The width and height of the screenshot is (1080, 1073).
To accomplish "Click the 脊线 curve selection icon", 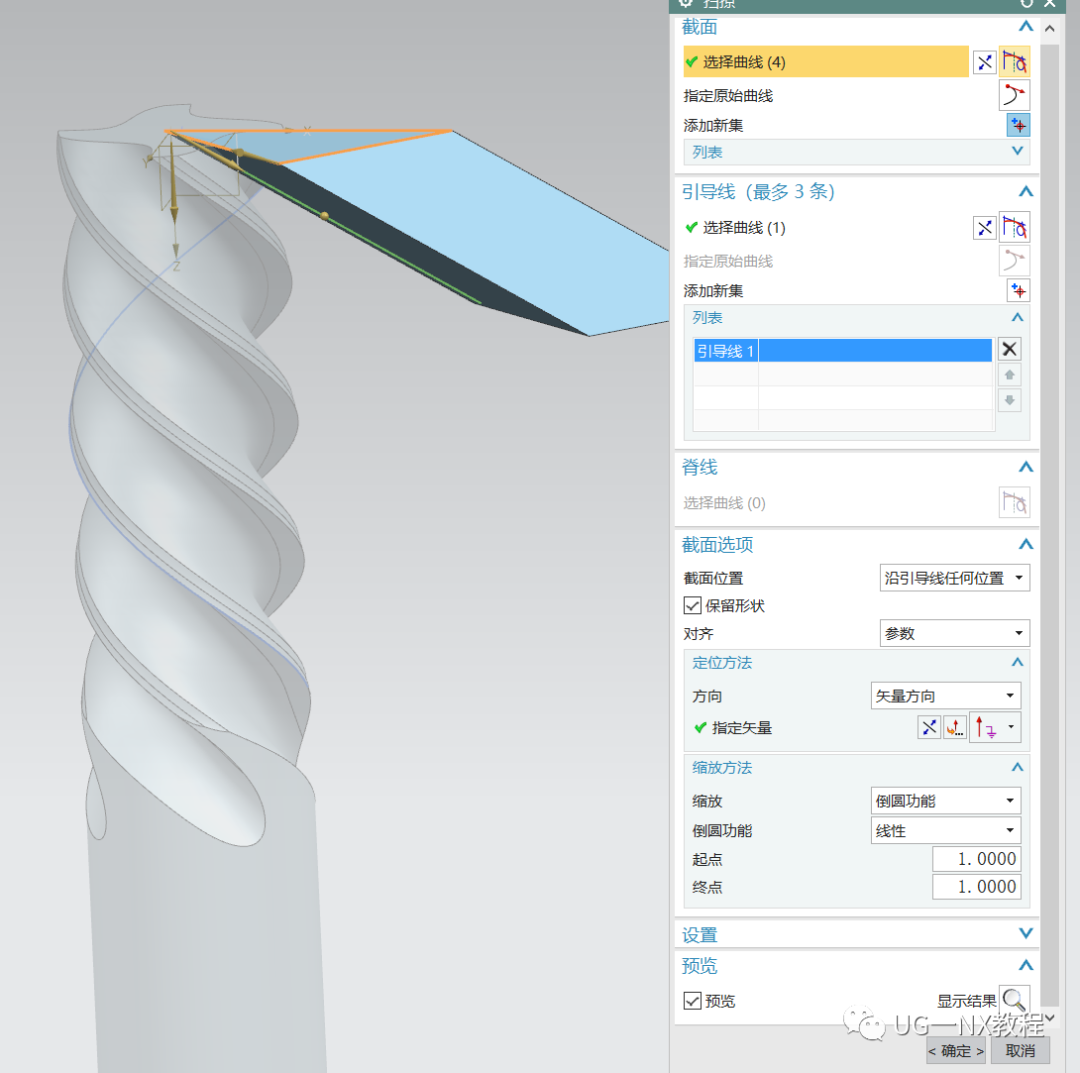I will pos(1014,502).
